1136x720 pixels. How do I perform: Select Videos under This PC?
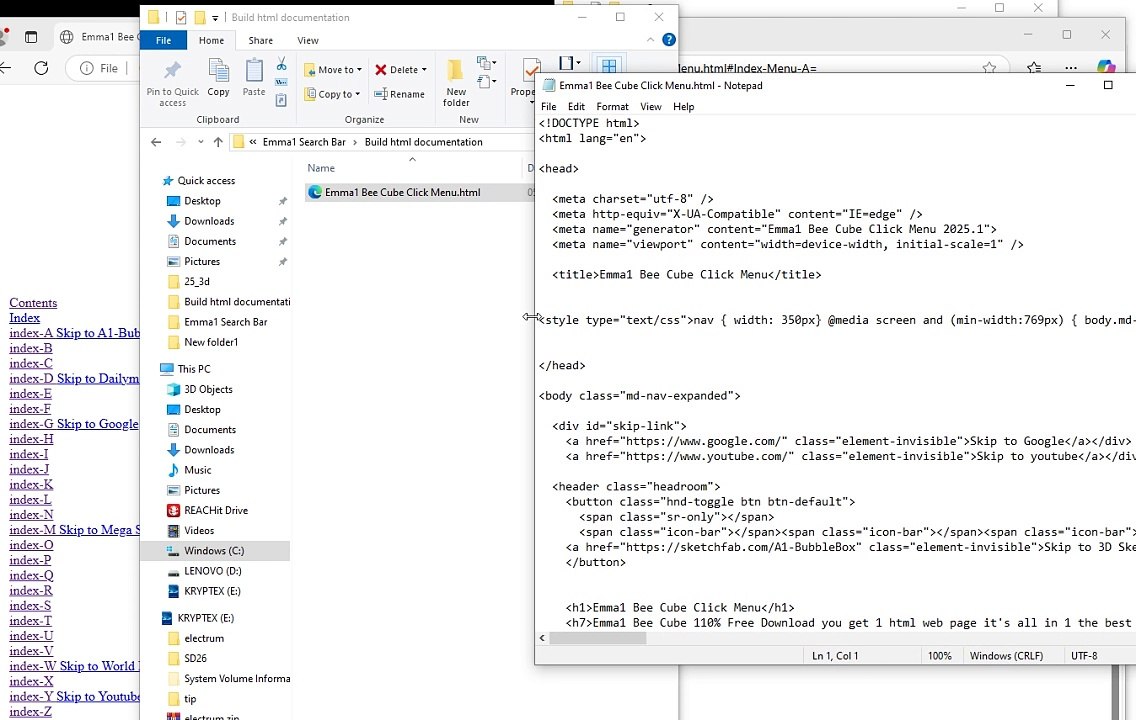(199, 530)
